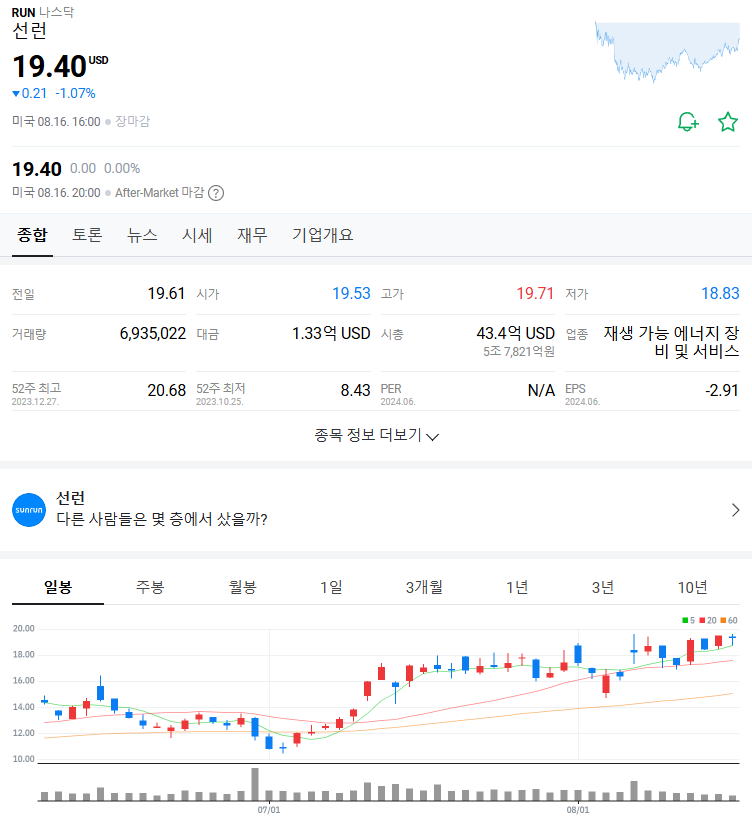
Task: Expand 종목 정보 더보기 section
Action: [376, 435]
